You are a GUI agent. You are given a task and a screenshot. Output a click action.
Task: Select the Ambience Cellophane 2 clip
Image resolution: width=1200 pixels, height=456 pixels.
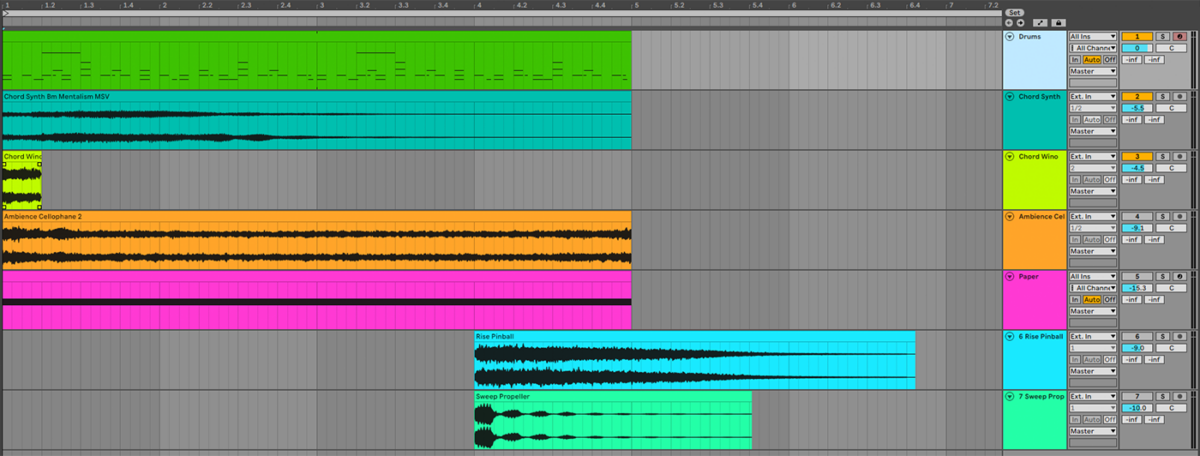(x=316, y=240)
